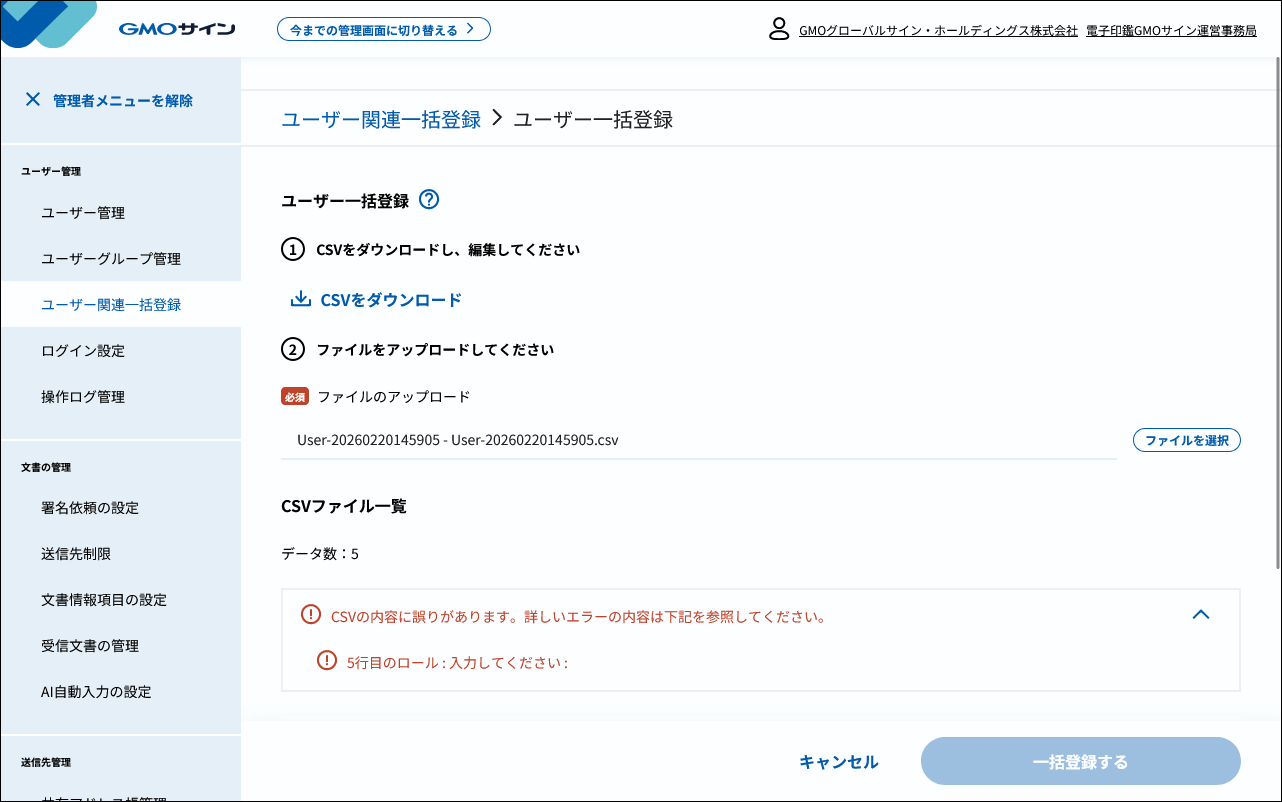Click the キャンセル button
1282x802 pixels.
tap(839, 761)
